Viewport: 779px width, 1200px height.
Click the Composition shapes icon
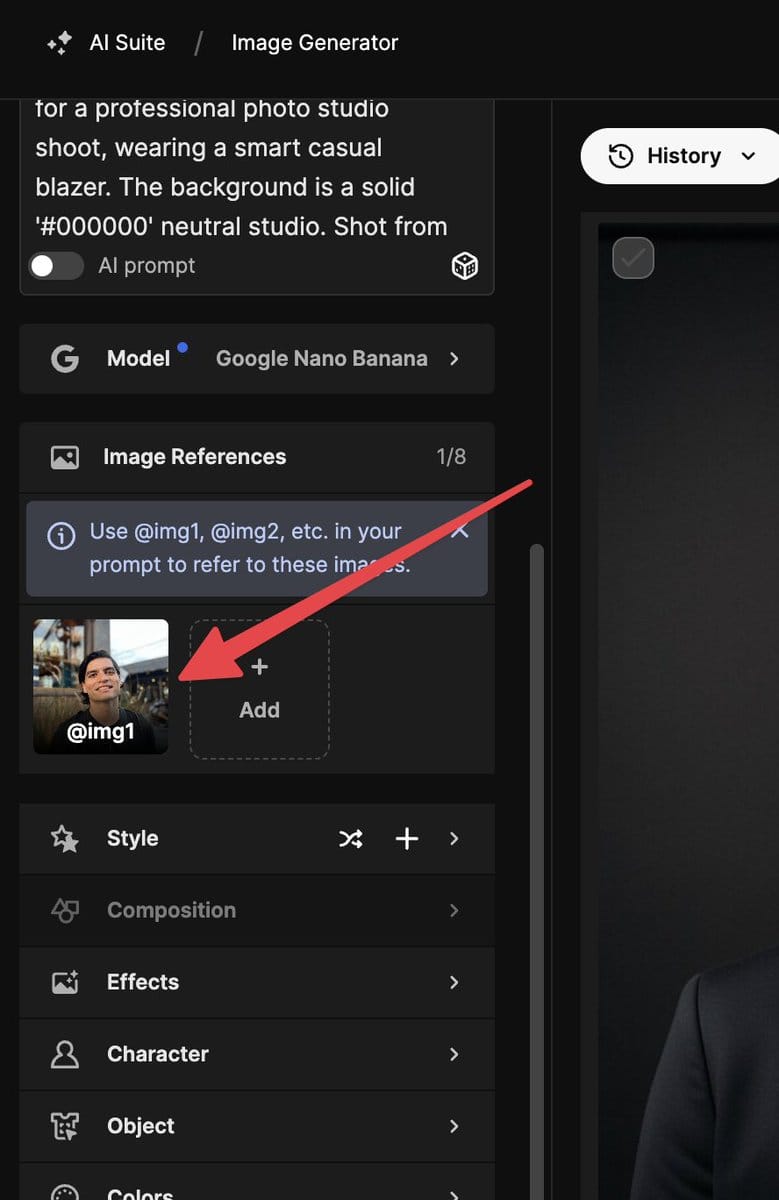coord(65,911)
